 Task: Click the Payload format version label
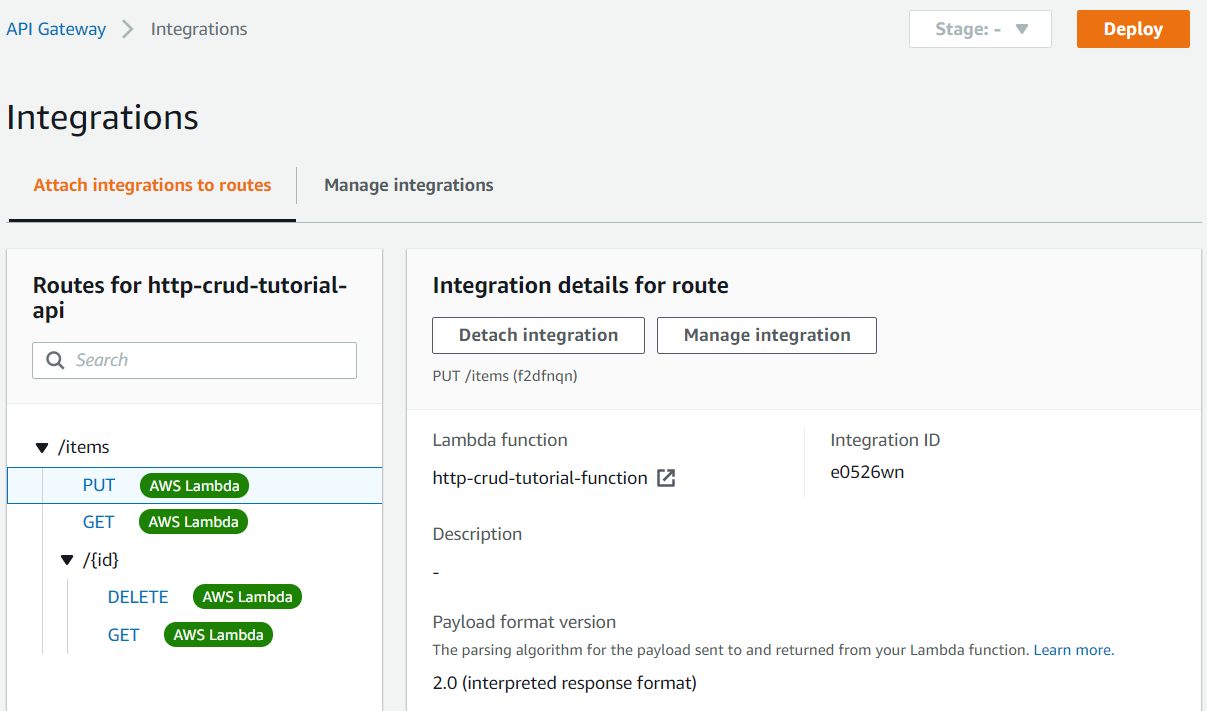(524, 622)
